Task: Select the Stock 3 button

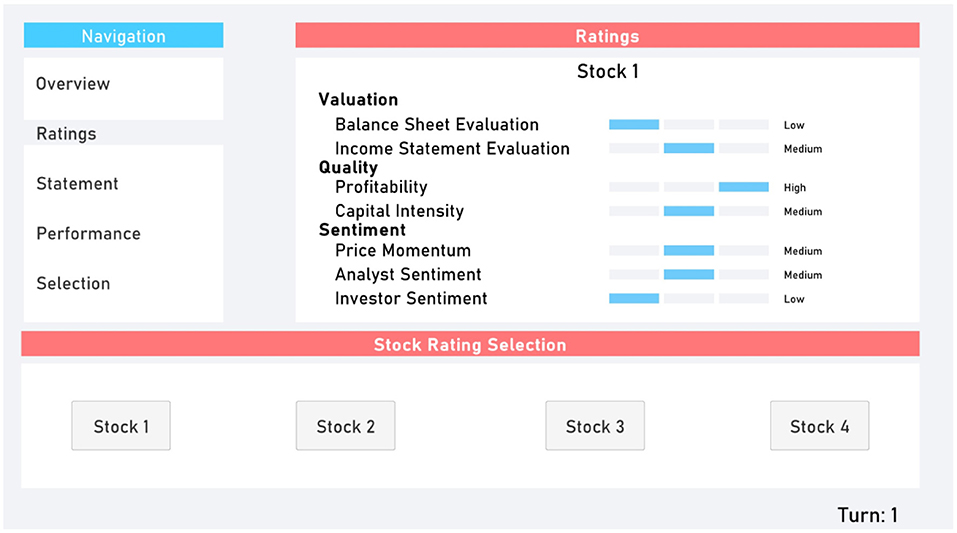Action: (x=595, y=426)
